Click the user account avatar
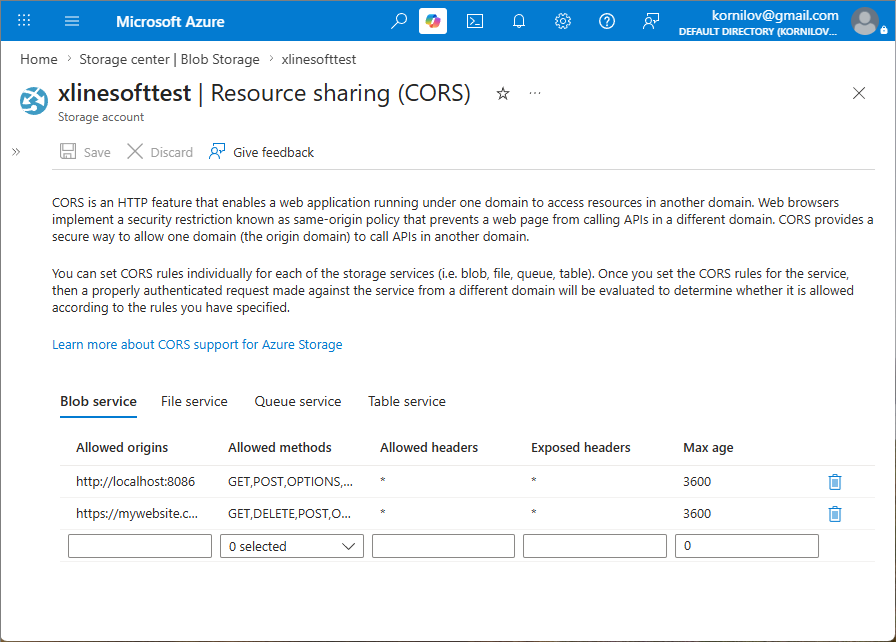 865,21
